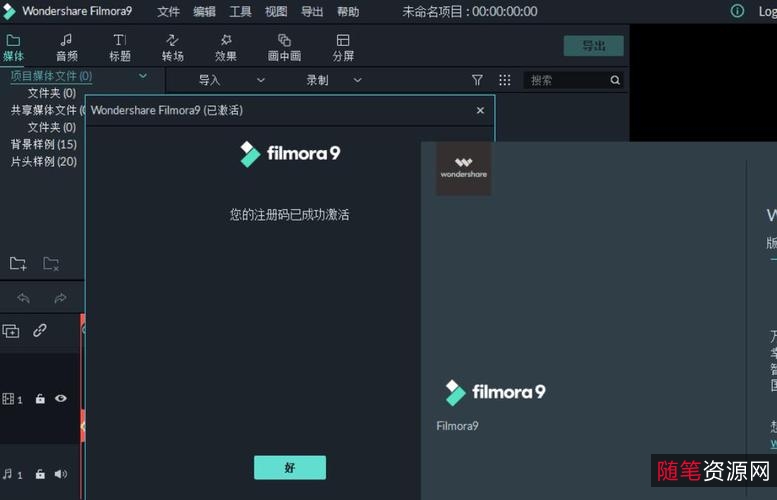Open the 导入 import dropdown

coord(232,80)
